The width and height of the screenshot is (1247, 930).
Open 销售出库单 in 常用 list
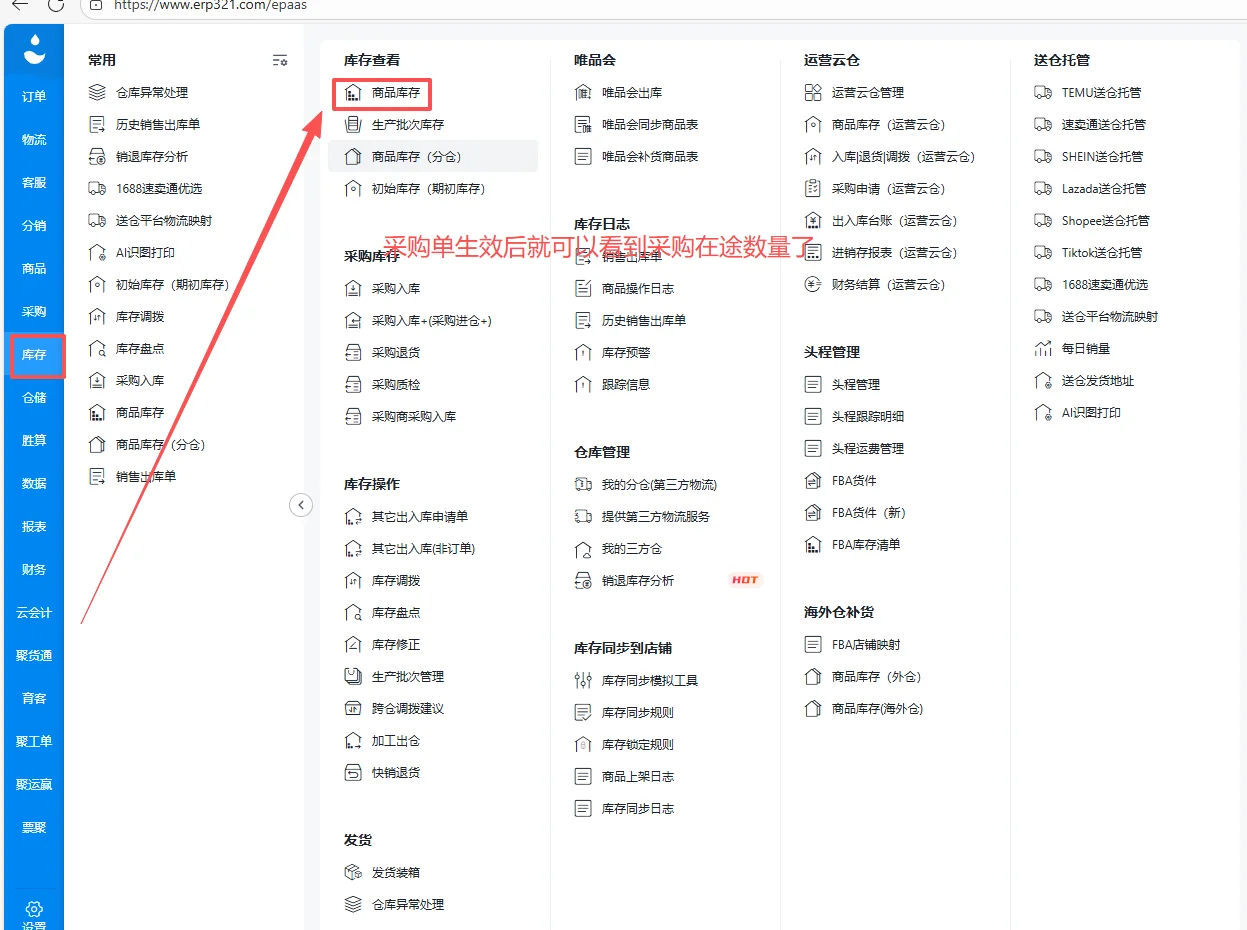click(146, 477)
